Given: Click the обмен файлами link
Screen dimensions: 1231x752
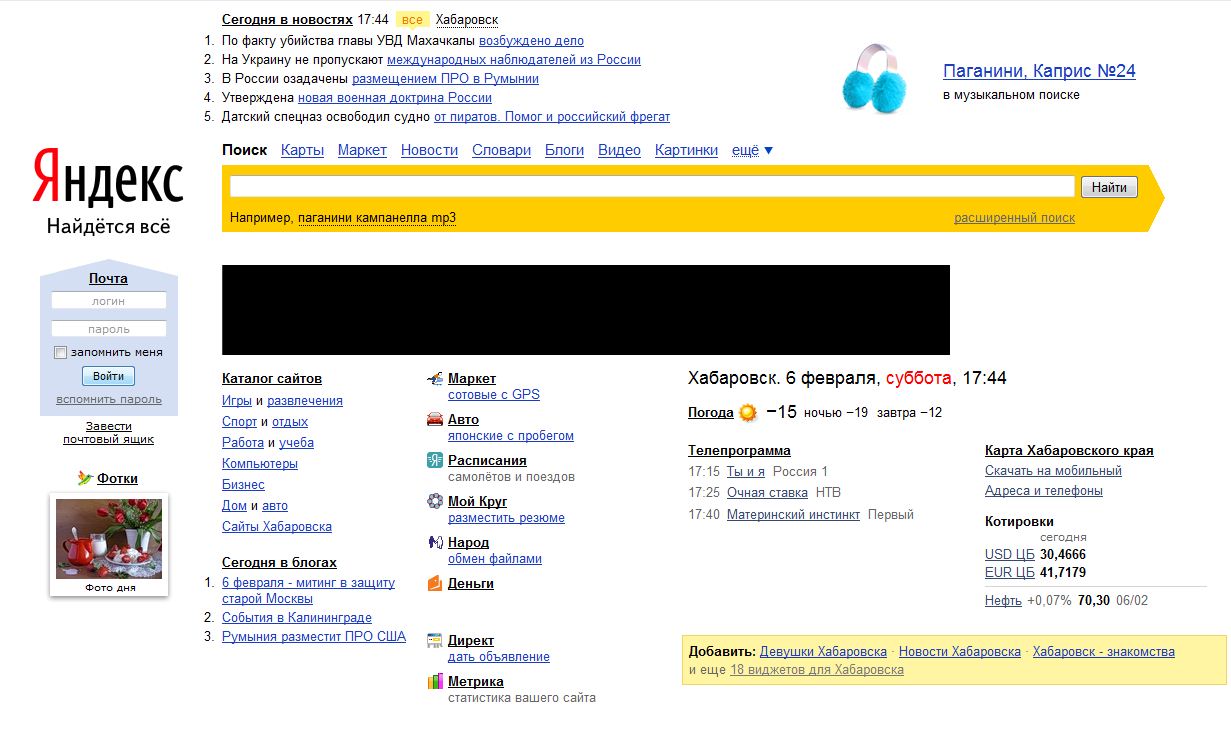Looking at the screenshot, I should 495,558.
